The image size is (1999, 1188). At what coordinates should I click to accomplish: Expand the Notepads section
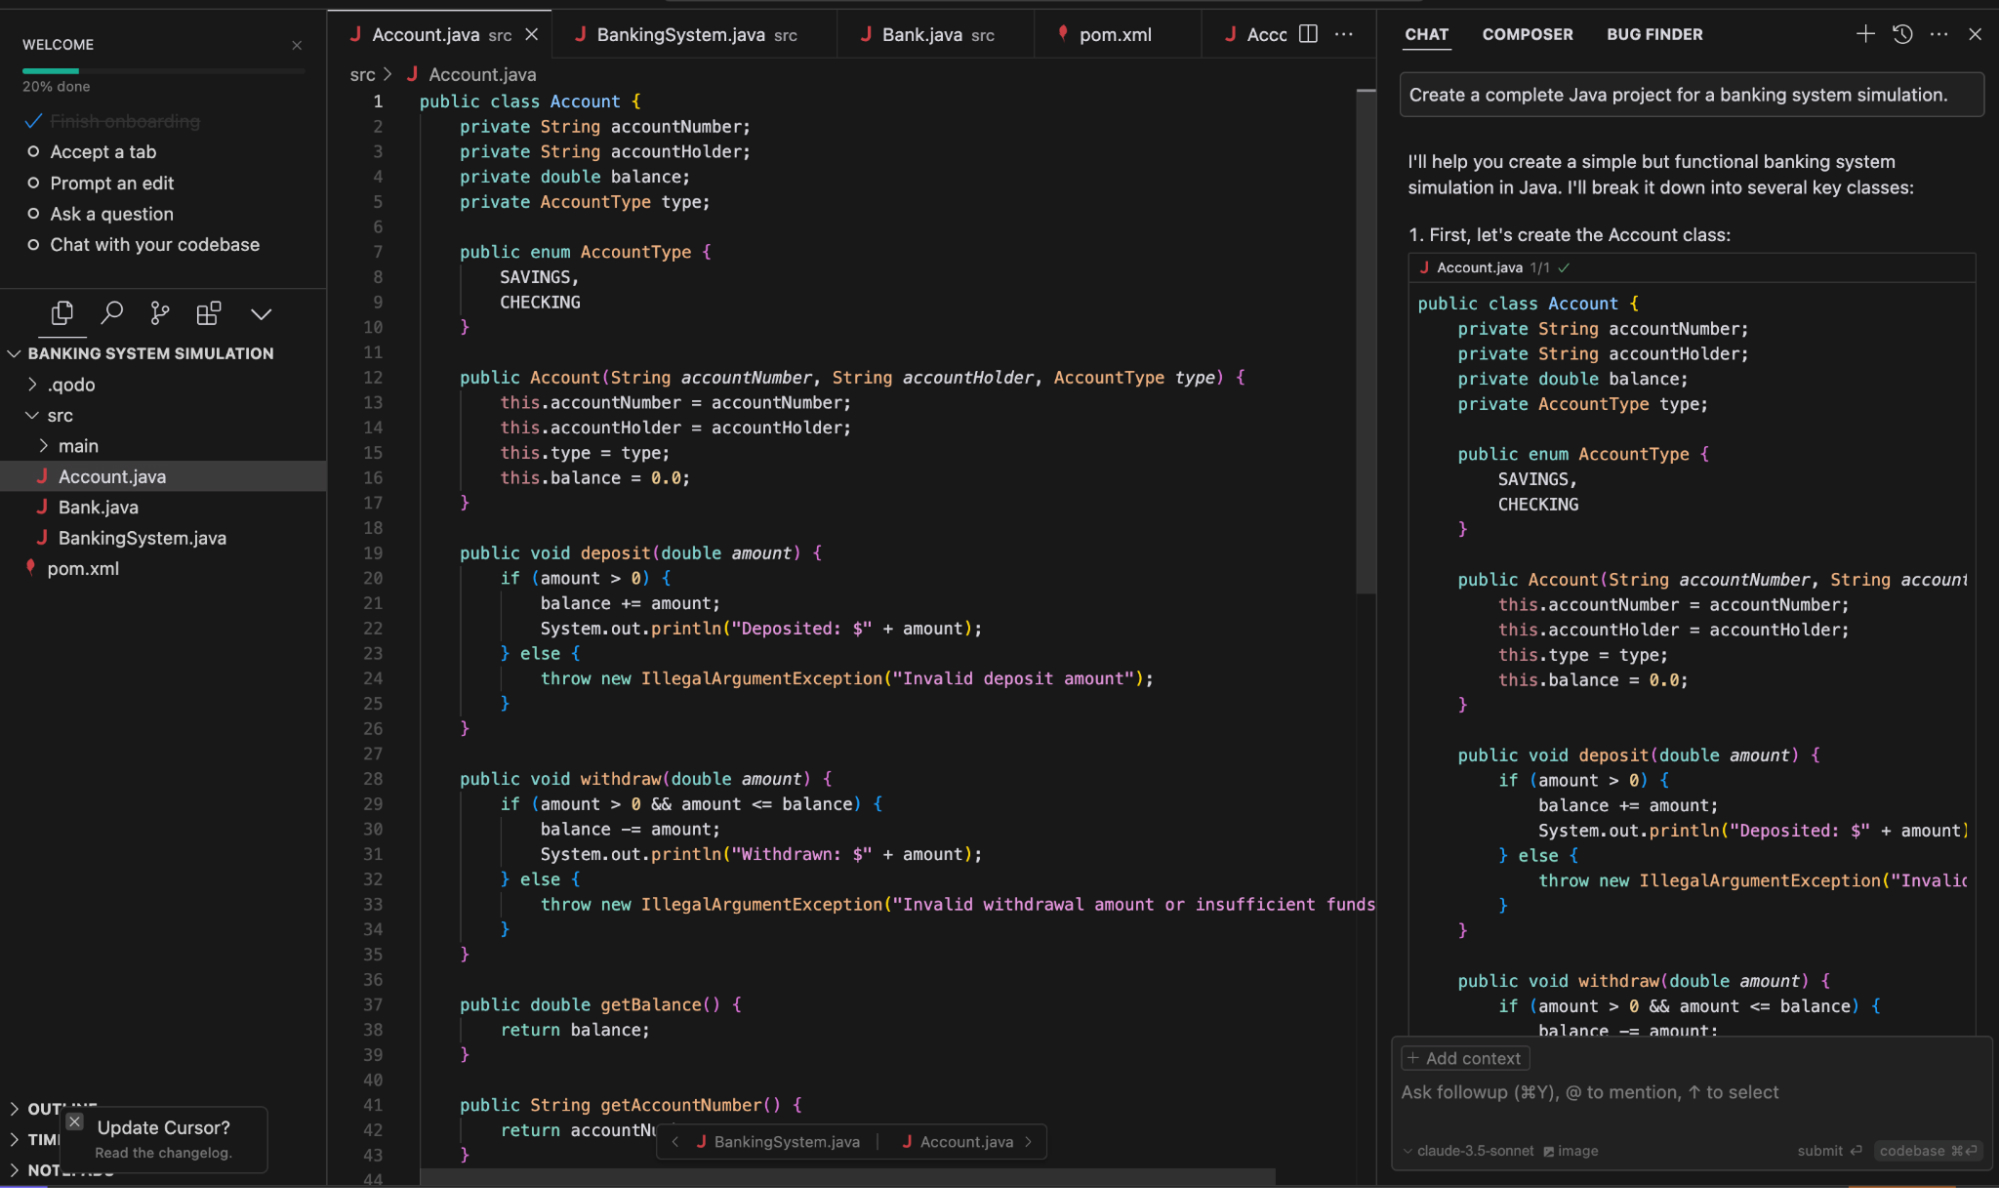pyautogui.click(x=14, y=1170)
